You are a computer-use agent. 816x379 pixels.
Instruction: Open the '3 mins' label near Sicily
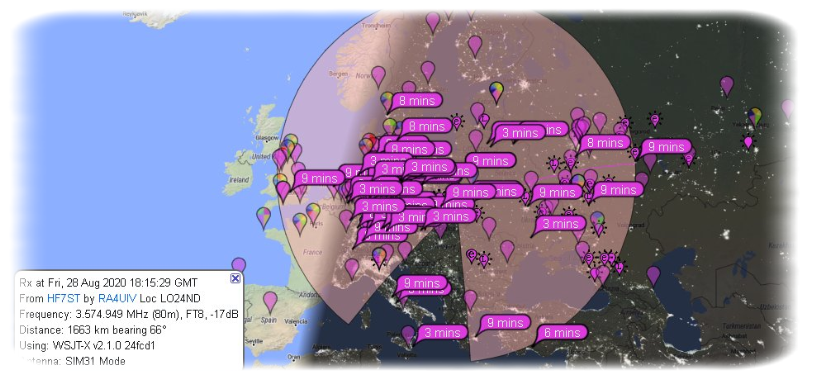[x=441, y=333]
